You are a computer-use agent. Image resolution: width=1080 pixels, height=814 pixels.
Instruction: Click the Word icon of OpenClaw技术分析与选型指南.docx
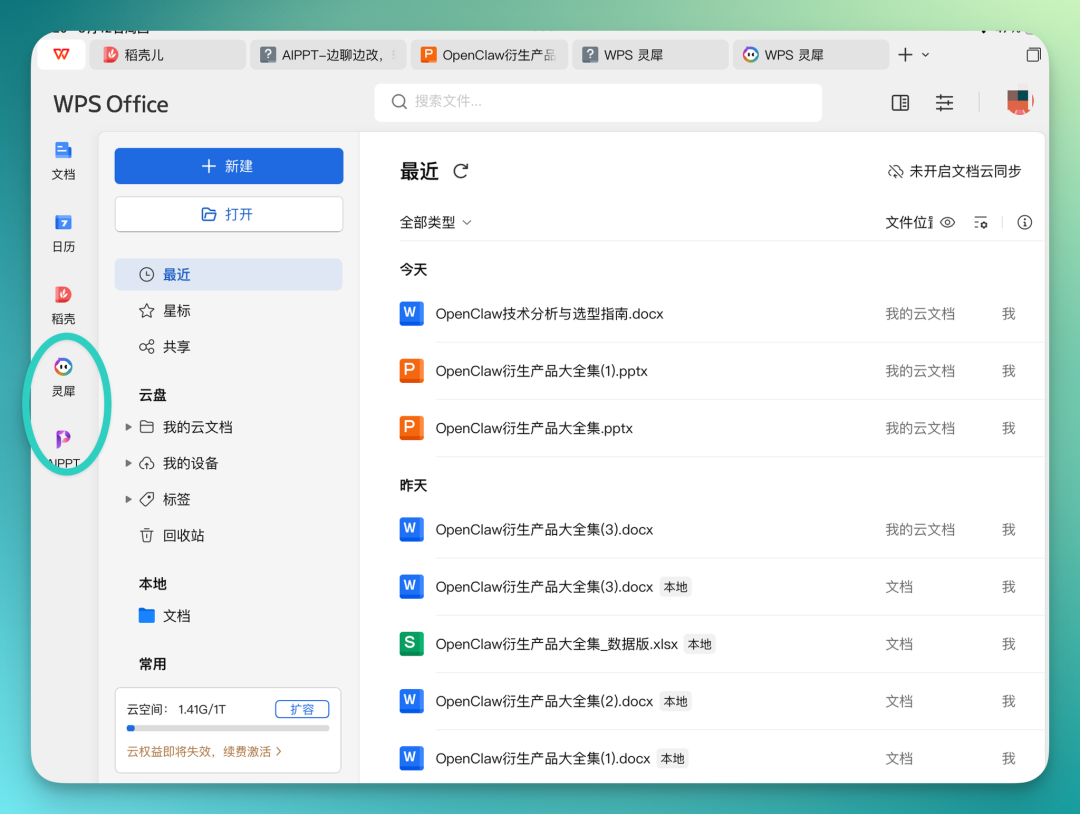[411, 313]
